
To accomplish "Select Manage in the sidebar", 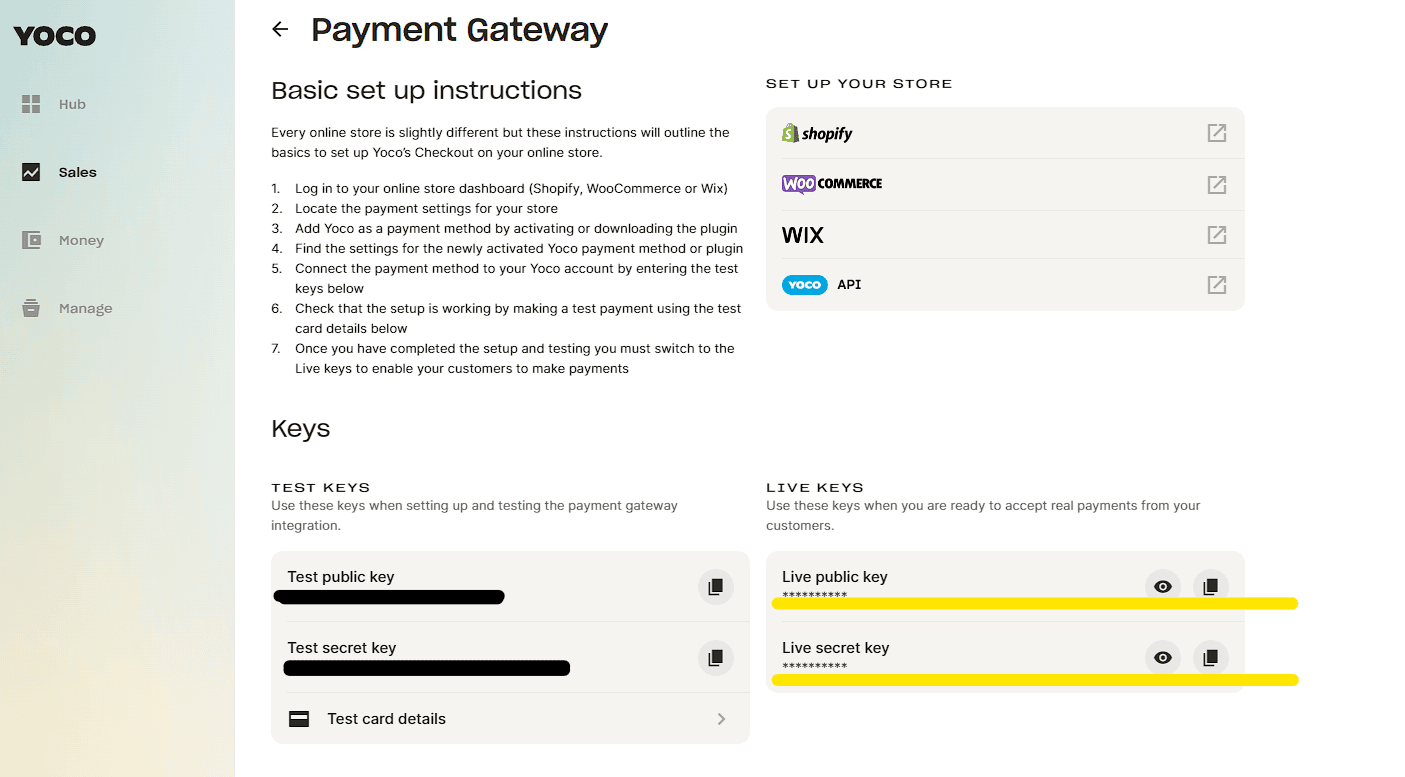I will (x=85, y=308).
